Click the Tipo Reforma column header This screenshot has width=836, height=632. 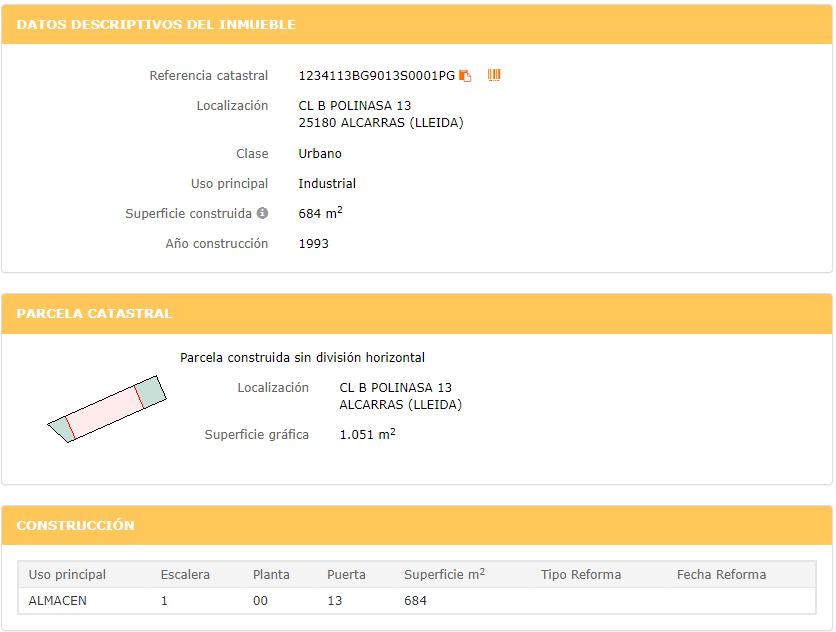point(581,575)
